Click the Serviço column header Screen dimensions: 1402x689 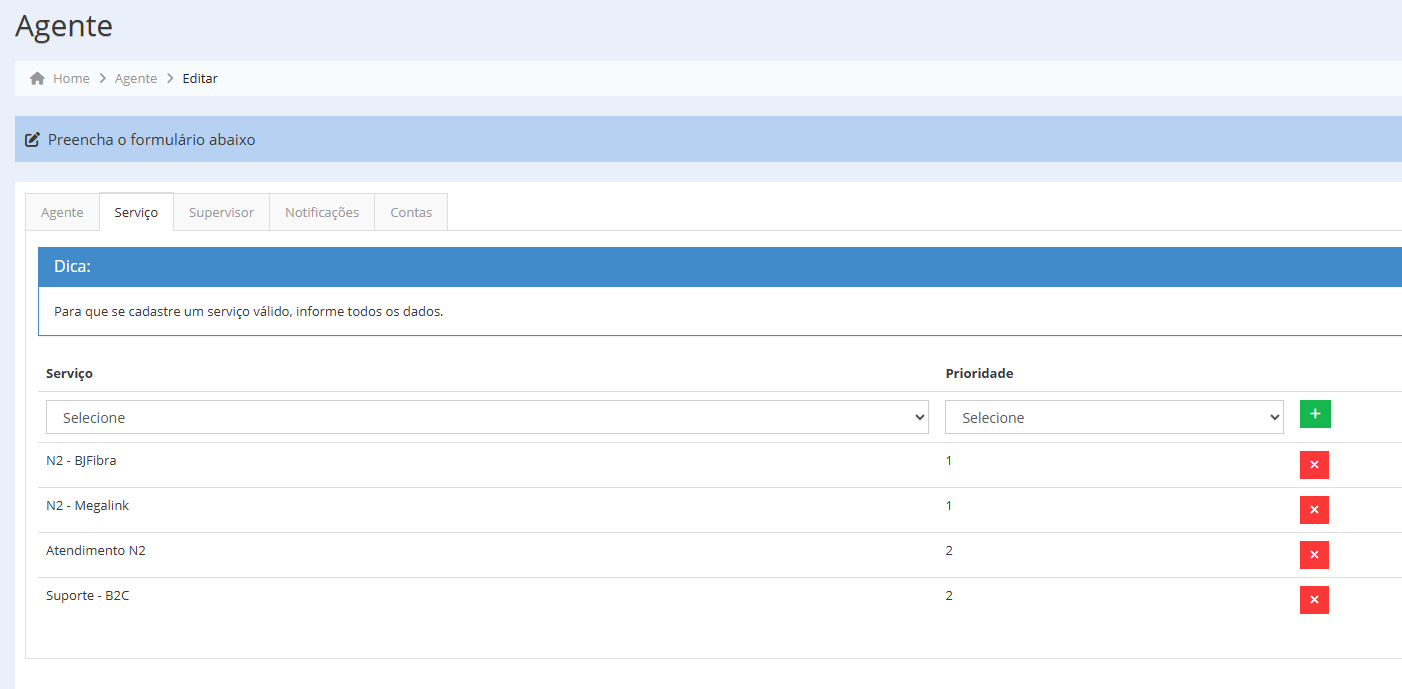[x=69, y=373]
